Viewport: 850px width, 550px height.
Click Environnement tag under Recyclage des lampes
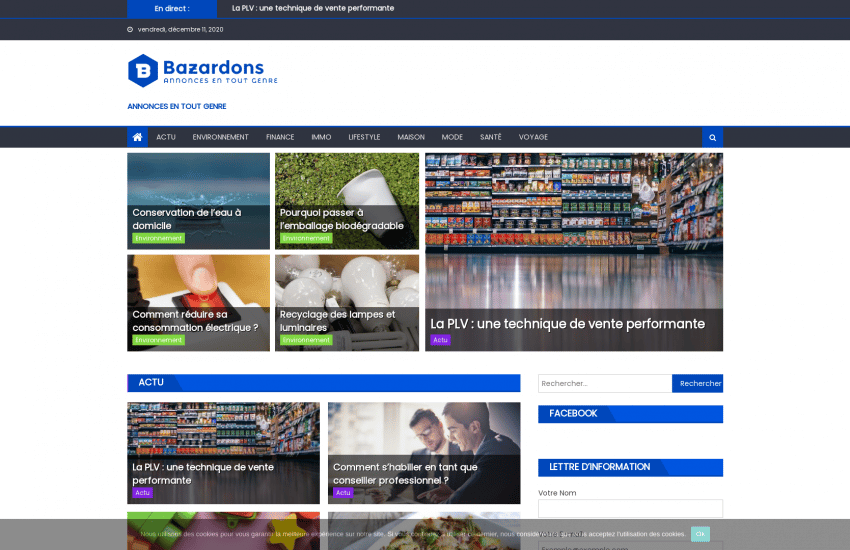(306, 340)
